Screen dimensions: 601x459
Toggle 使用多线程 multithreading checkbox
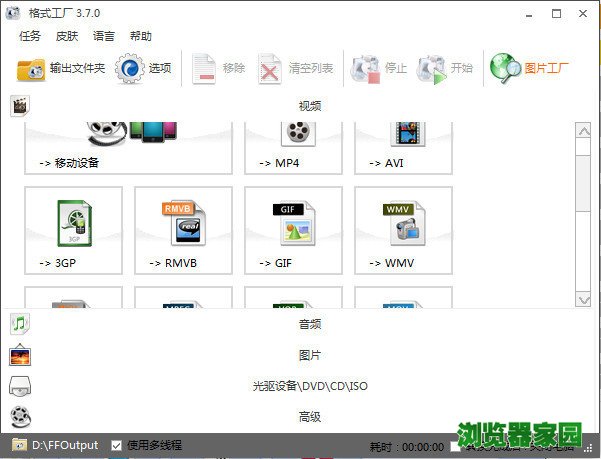pos(117,445)
